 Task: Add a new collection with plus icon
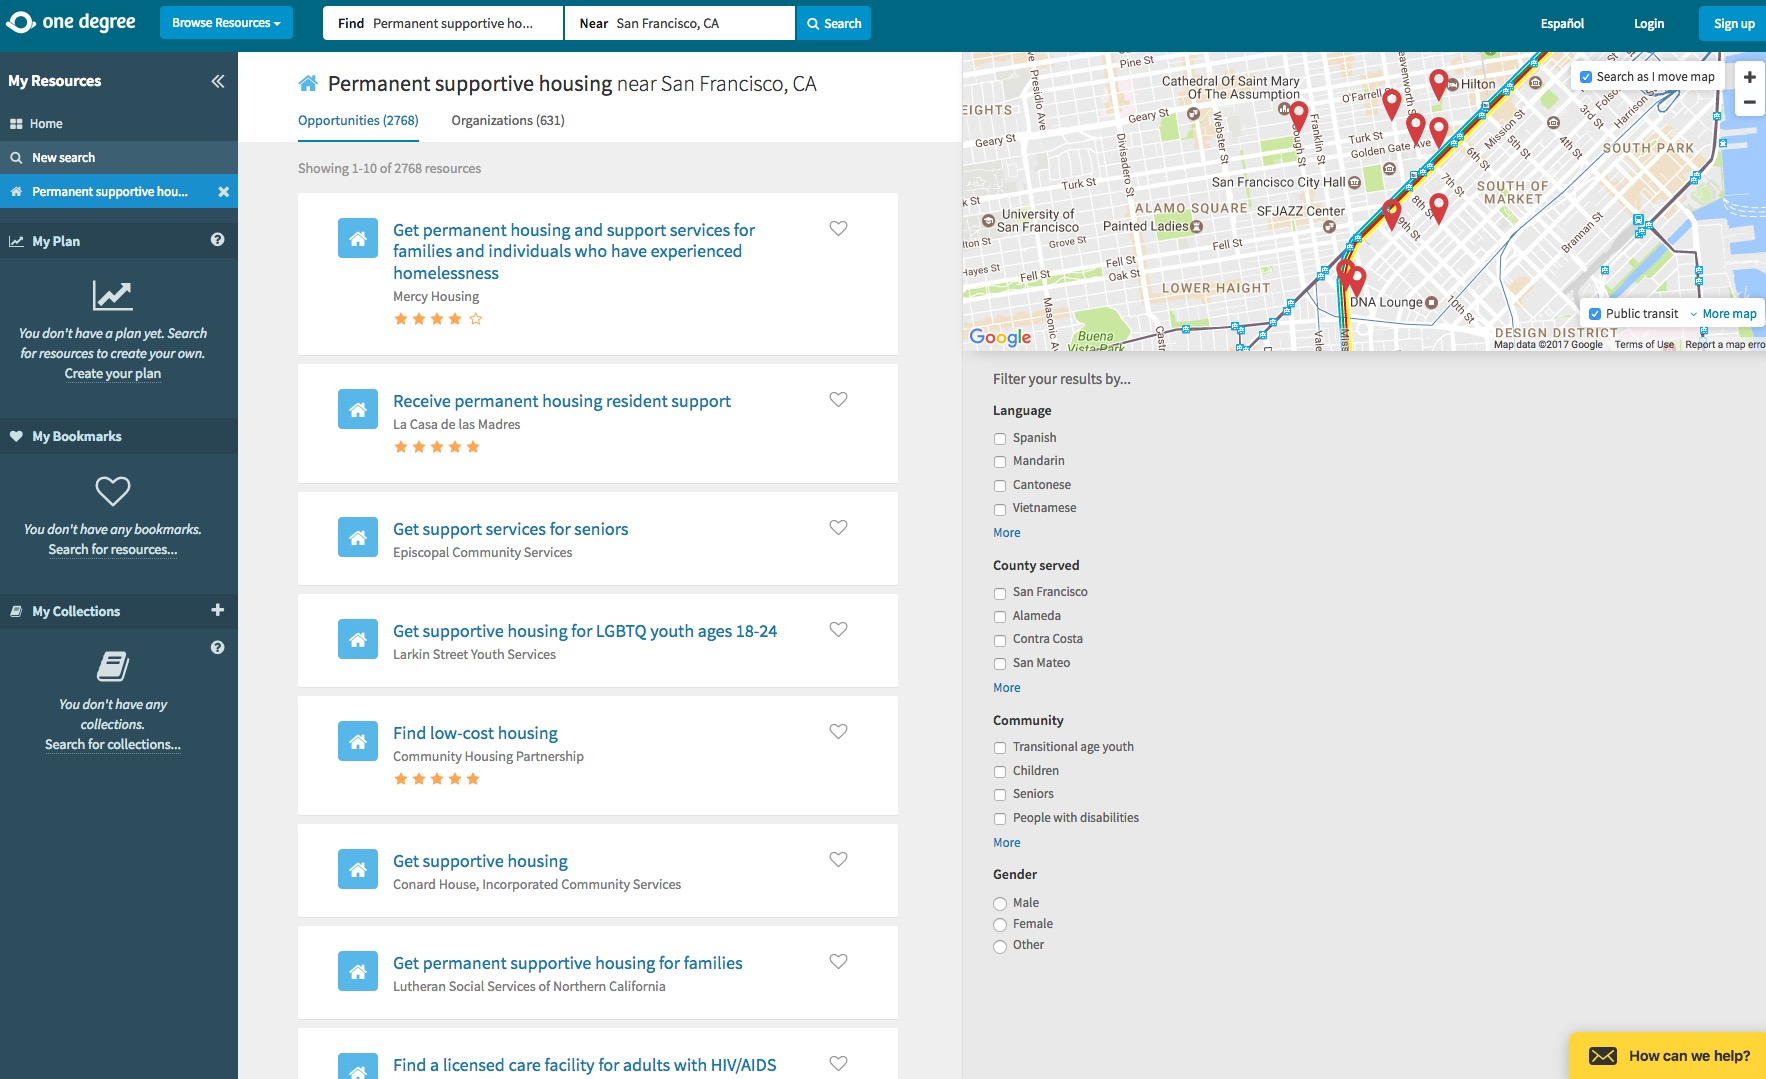(218, 610)
